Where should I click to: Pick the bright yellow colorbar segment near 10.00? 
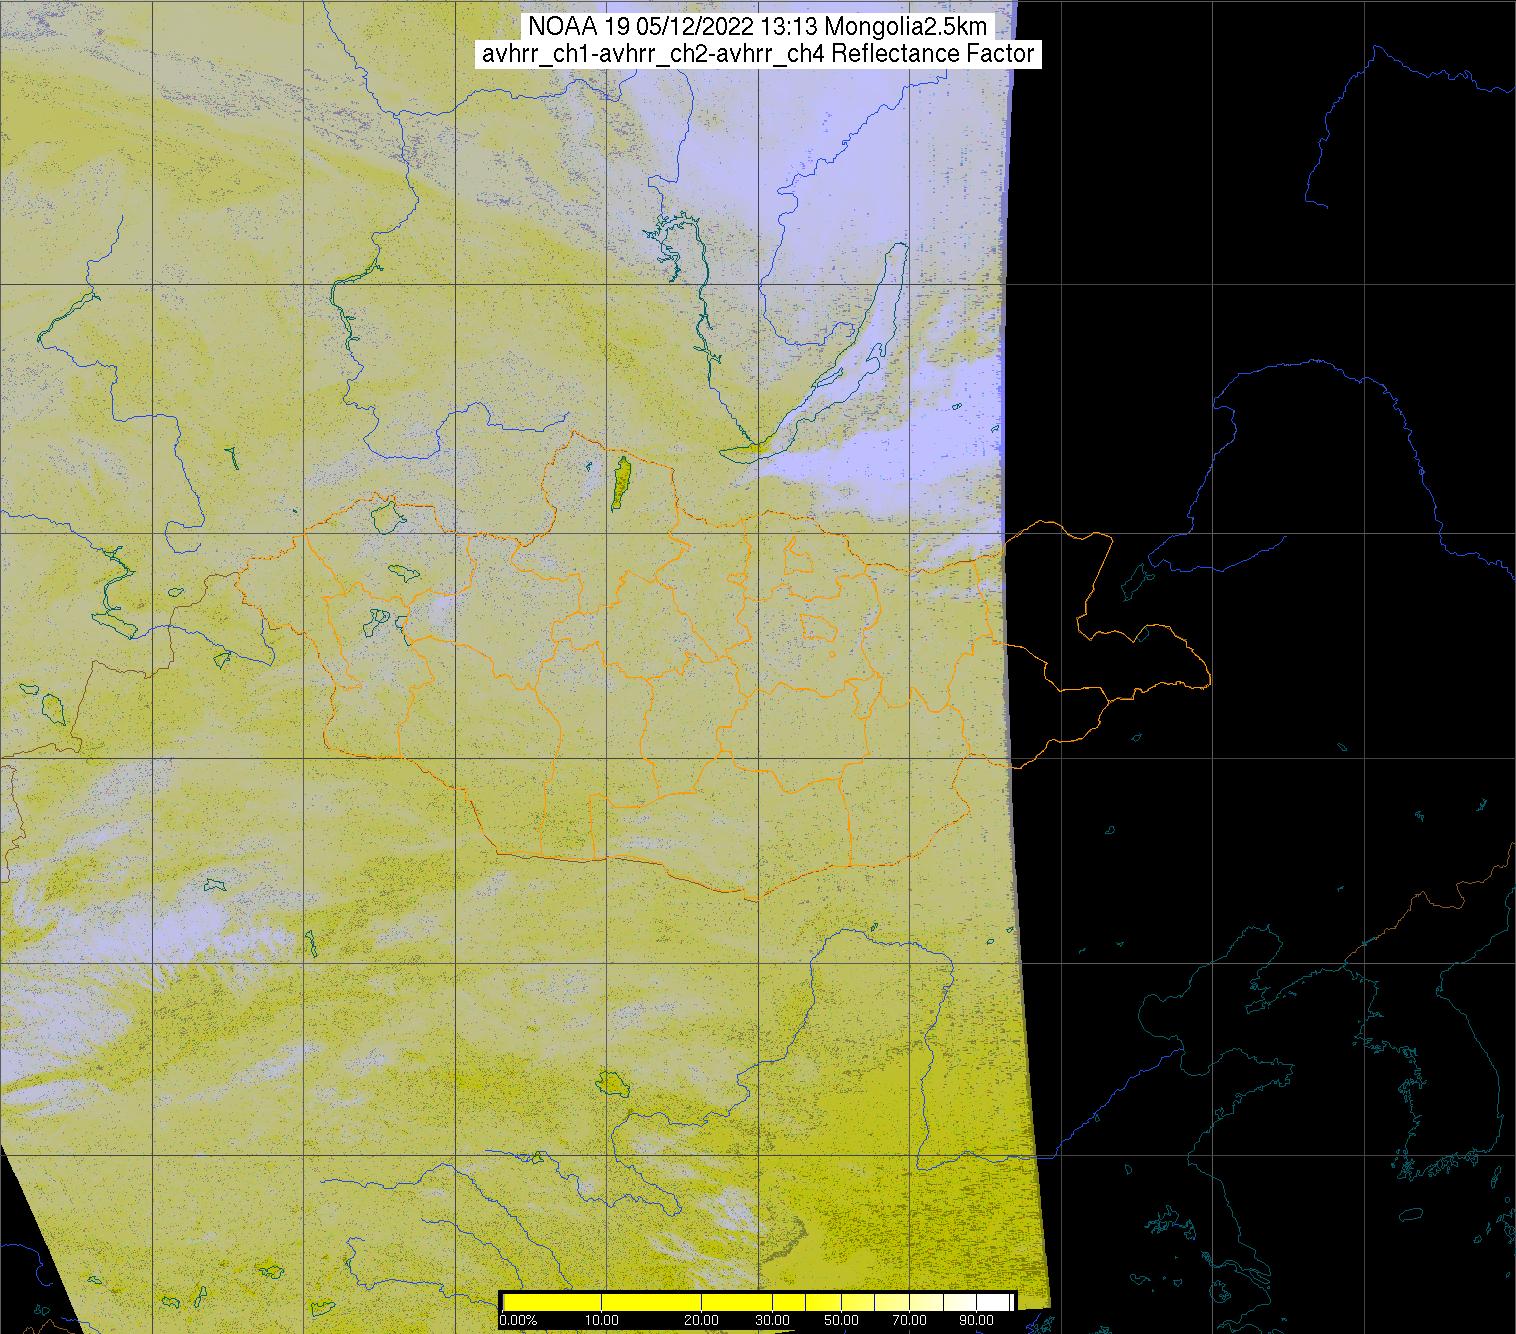coord(600,1301)
